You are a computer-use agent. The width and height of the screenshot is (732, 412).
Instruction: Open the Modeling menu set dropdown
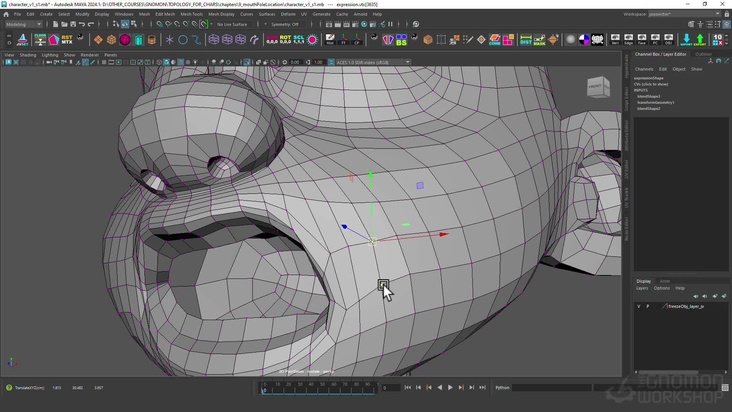(x=24, y=24)
